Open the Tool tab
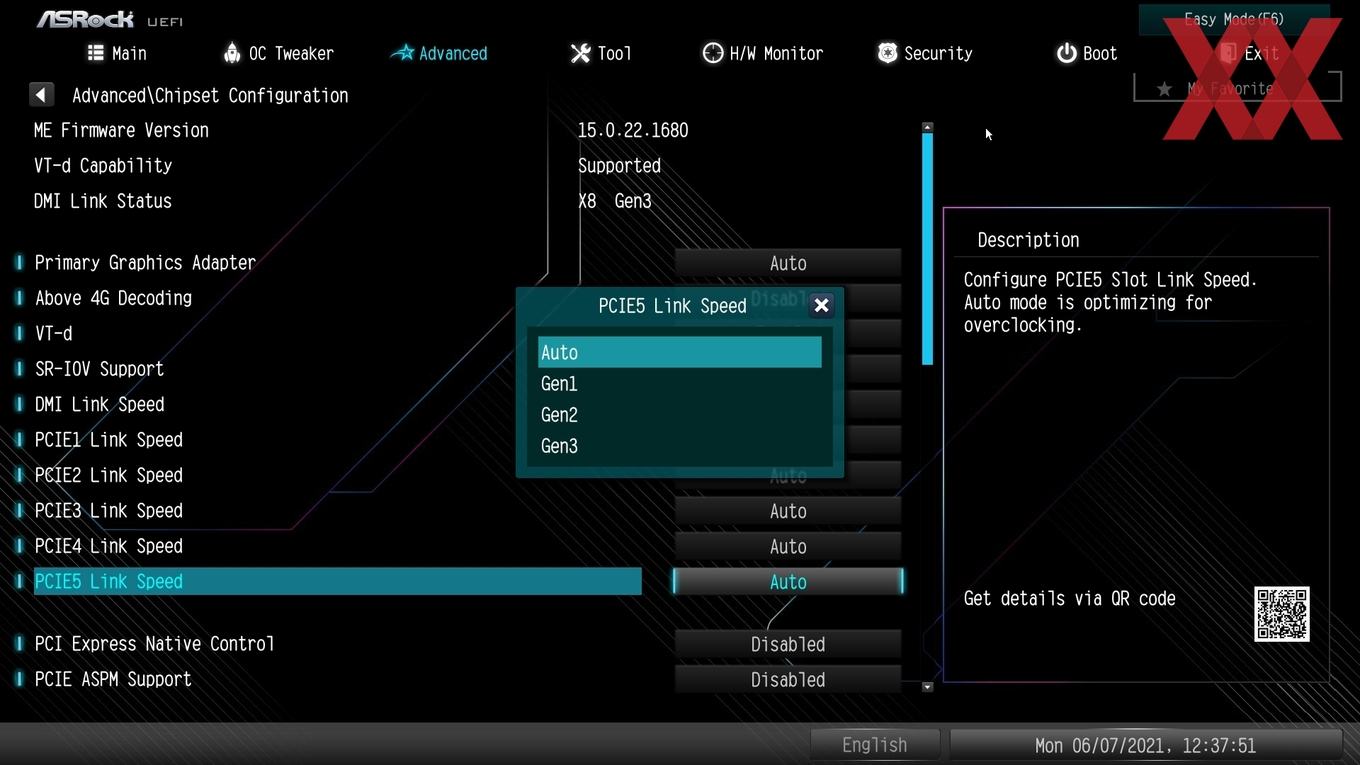 click(601, 53)
